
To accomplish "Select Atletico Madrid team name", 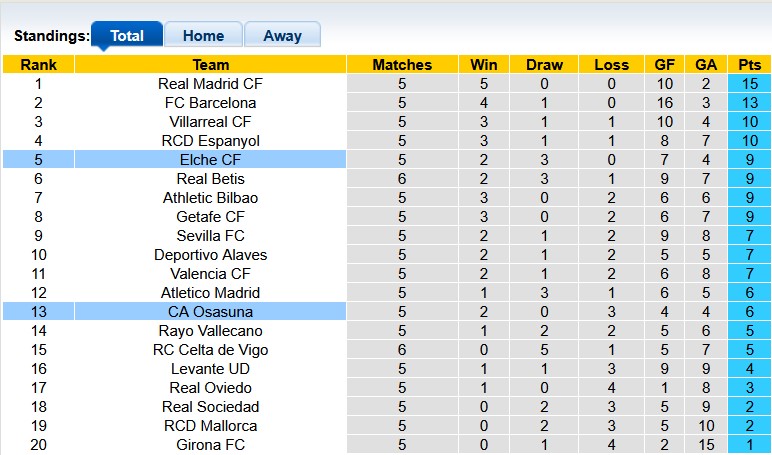I will click(210, 293).
